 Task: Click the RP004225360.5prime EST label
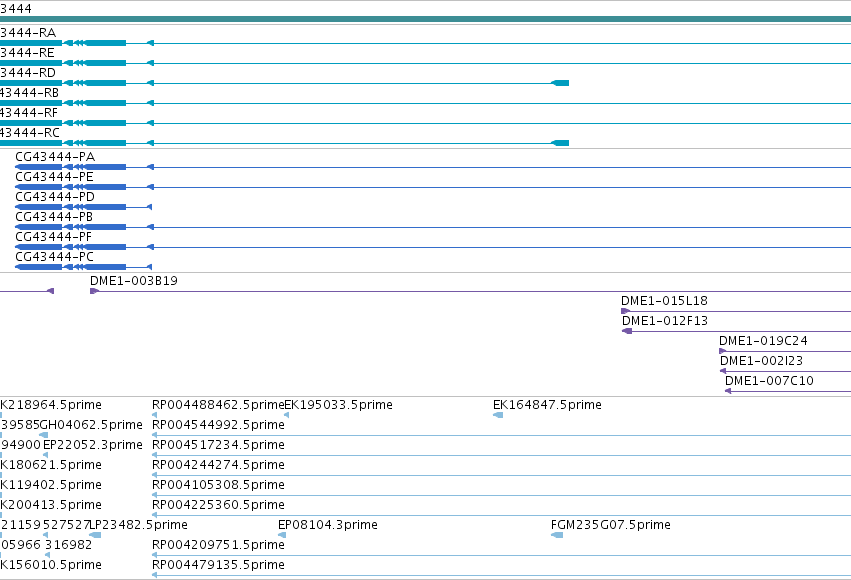click(x=218, y=506)
